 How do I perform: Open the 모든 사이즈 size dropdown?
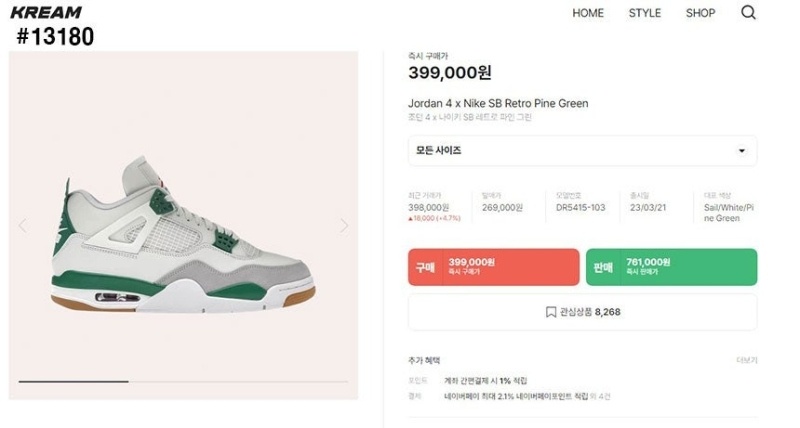(582, 151)
